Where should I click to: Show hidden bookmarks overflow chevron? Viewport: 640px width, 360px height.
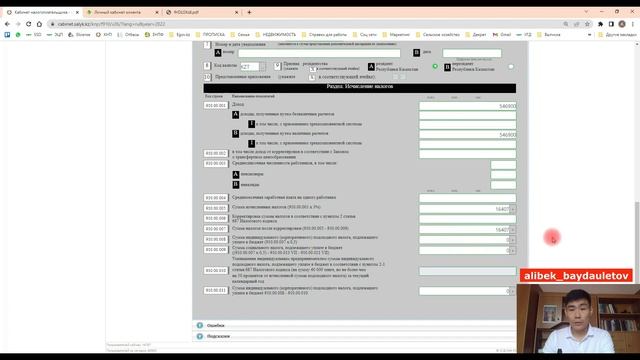589,35
